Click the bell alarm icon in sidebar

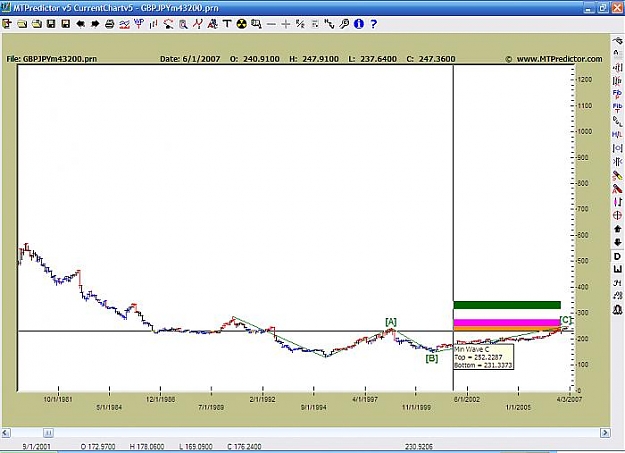617,309
